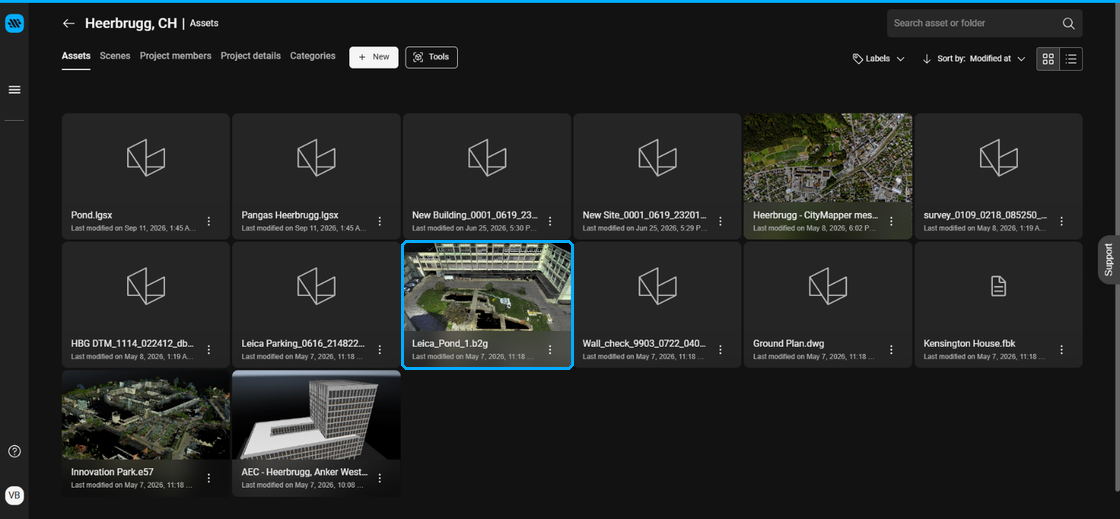Click the search magnifier icon

coord(1069,24)
